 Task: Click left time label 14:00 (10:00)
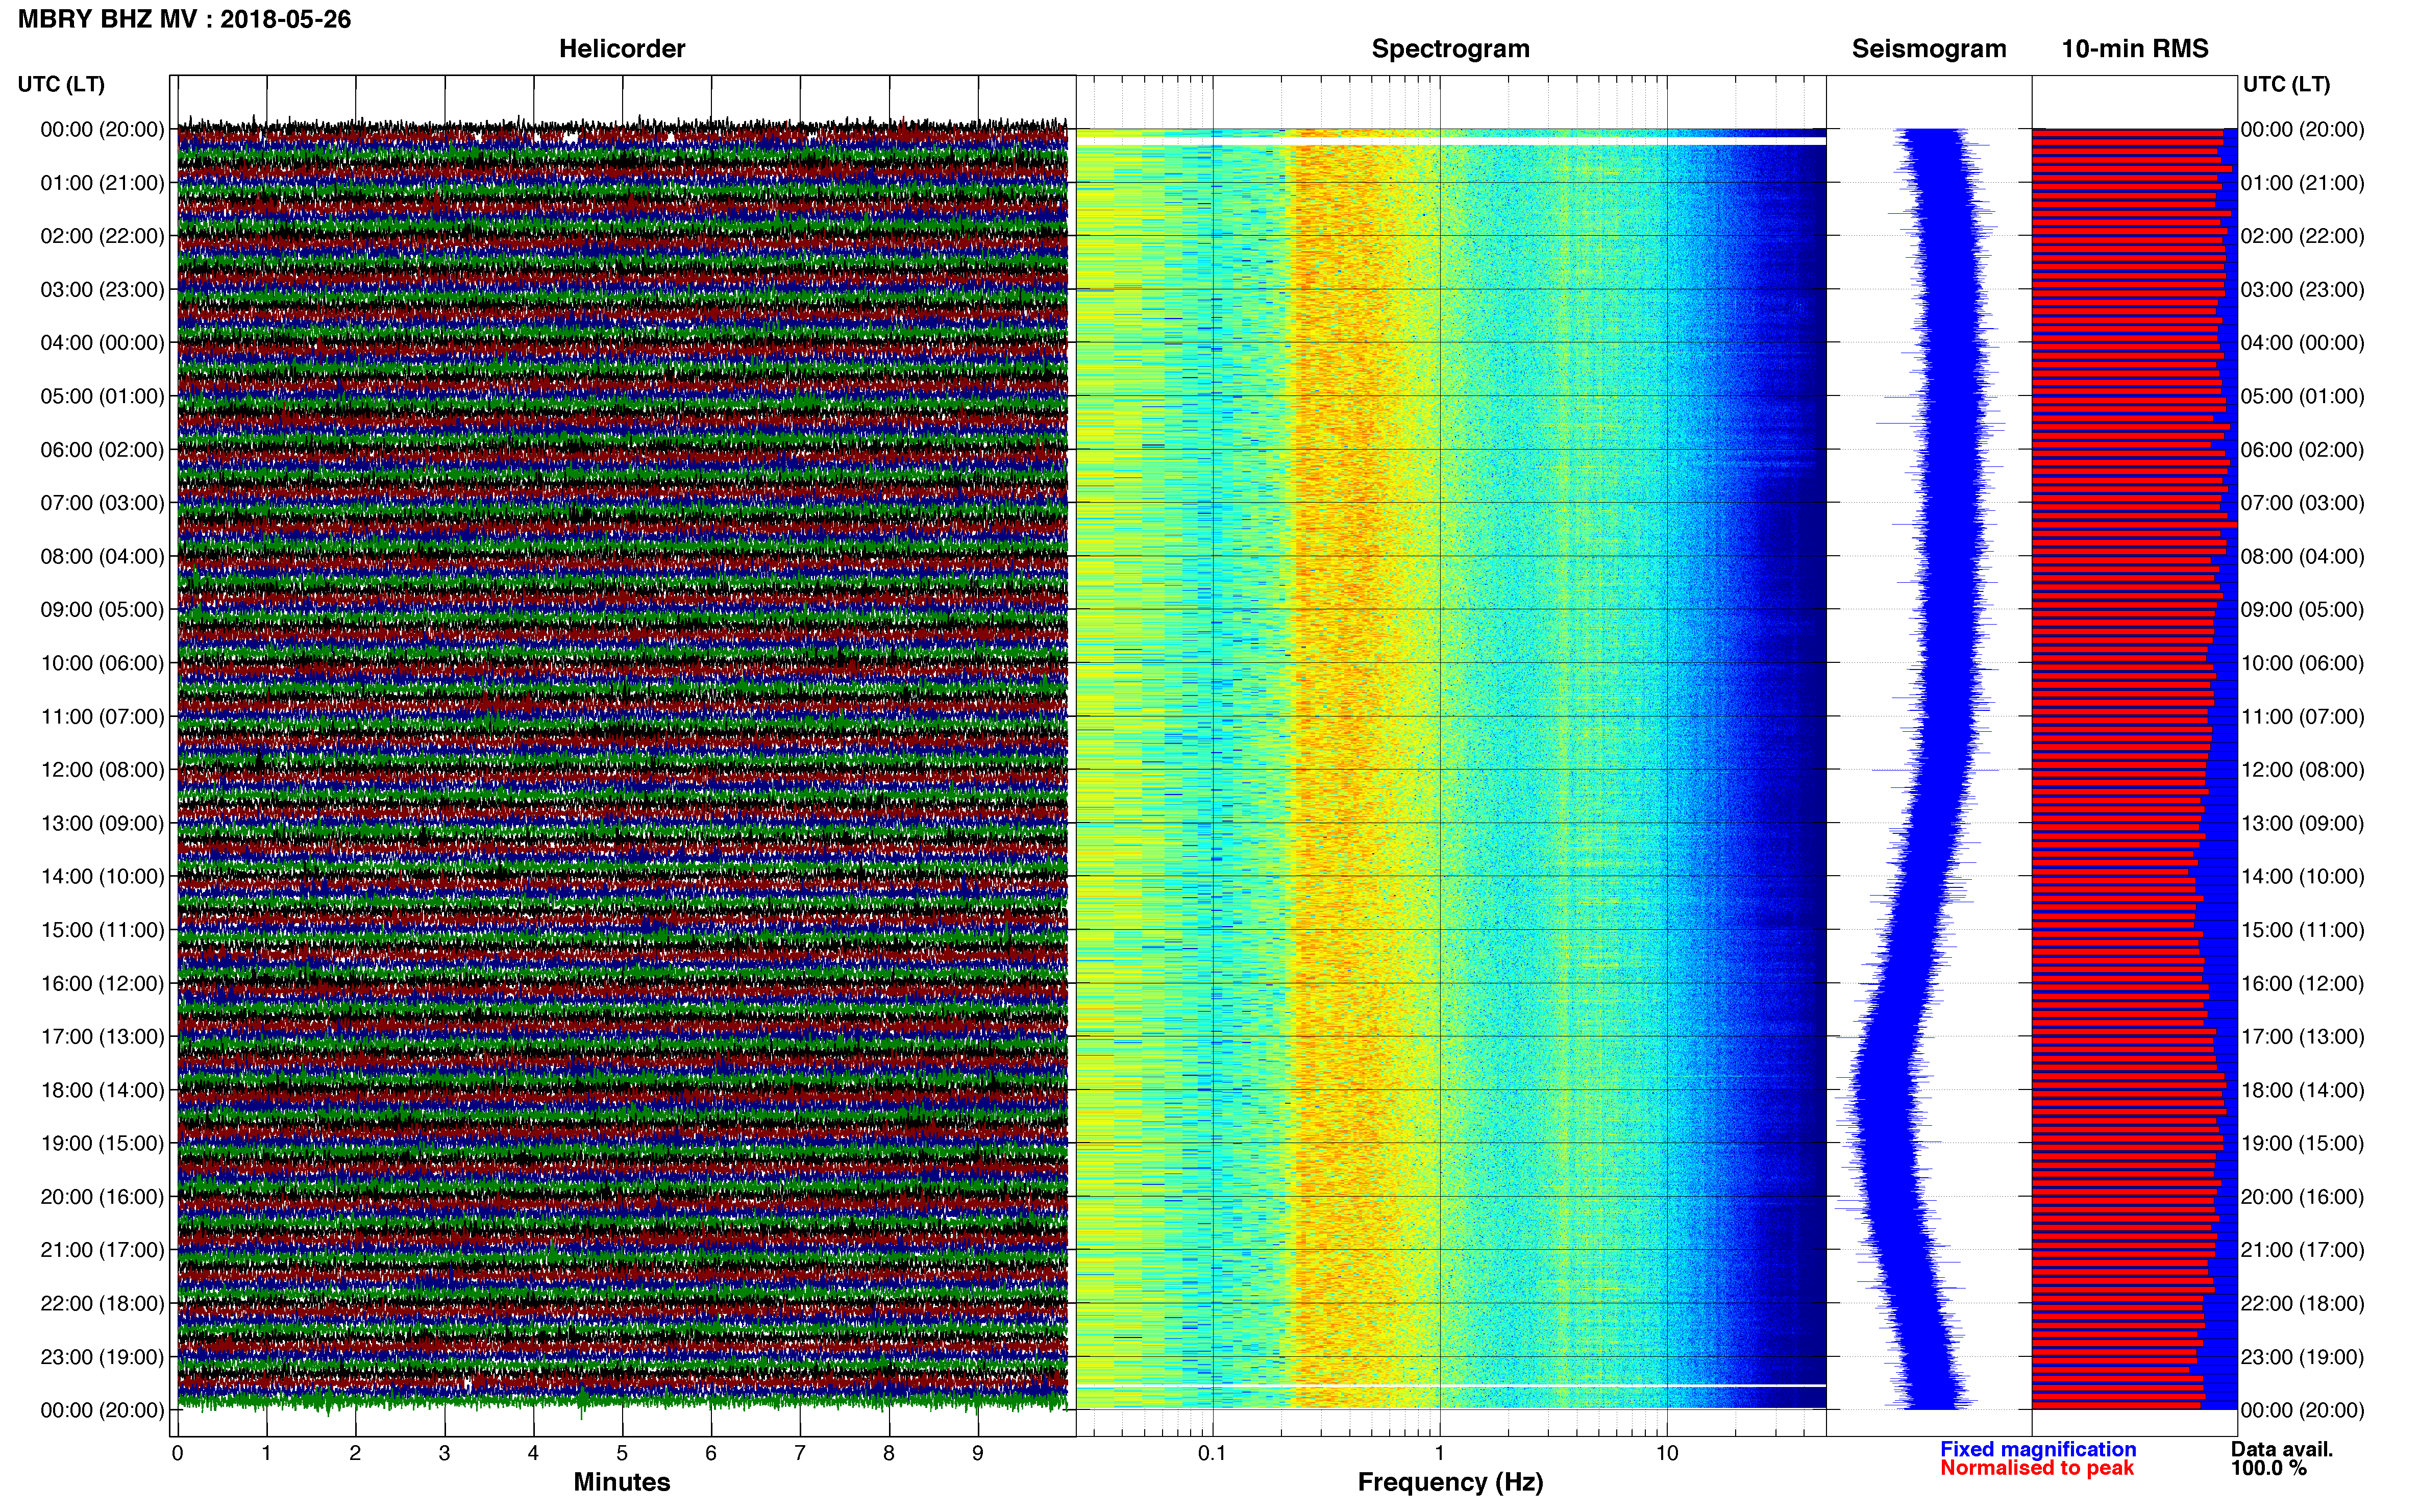pos(102,877)
